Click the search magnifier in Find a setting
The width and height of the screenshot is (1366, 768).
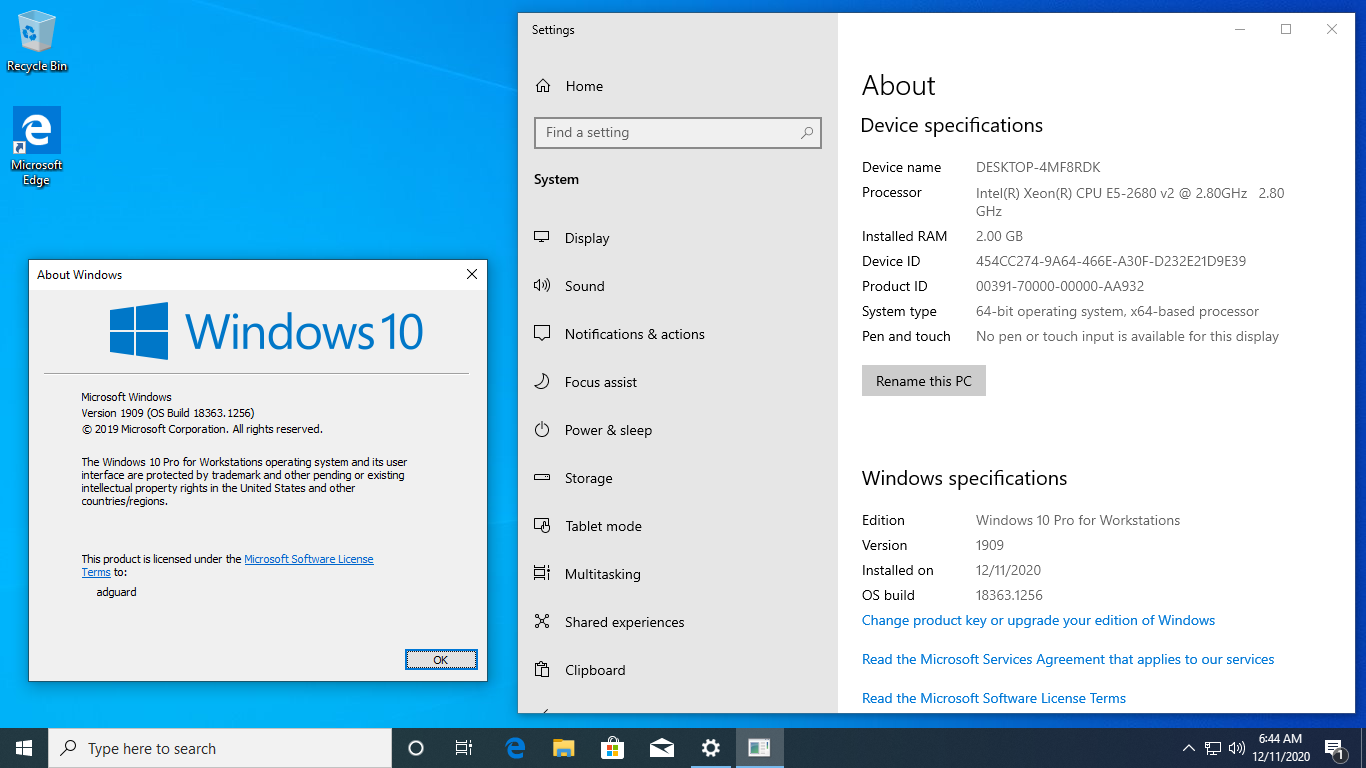point(807,132)
